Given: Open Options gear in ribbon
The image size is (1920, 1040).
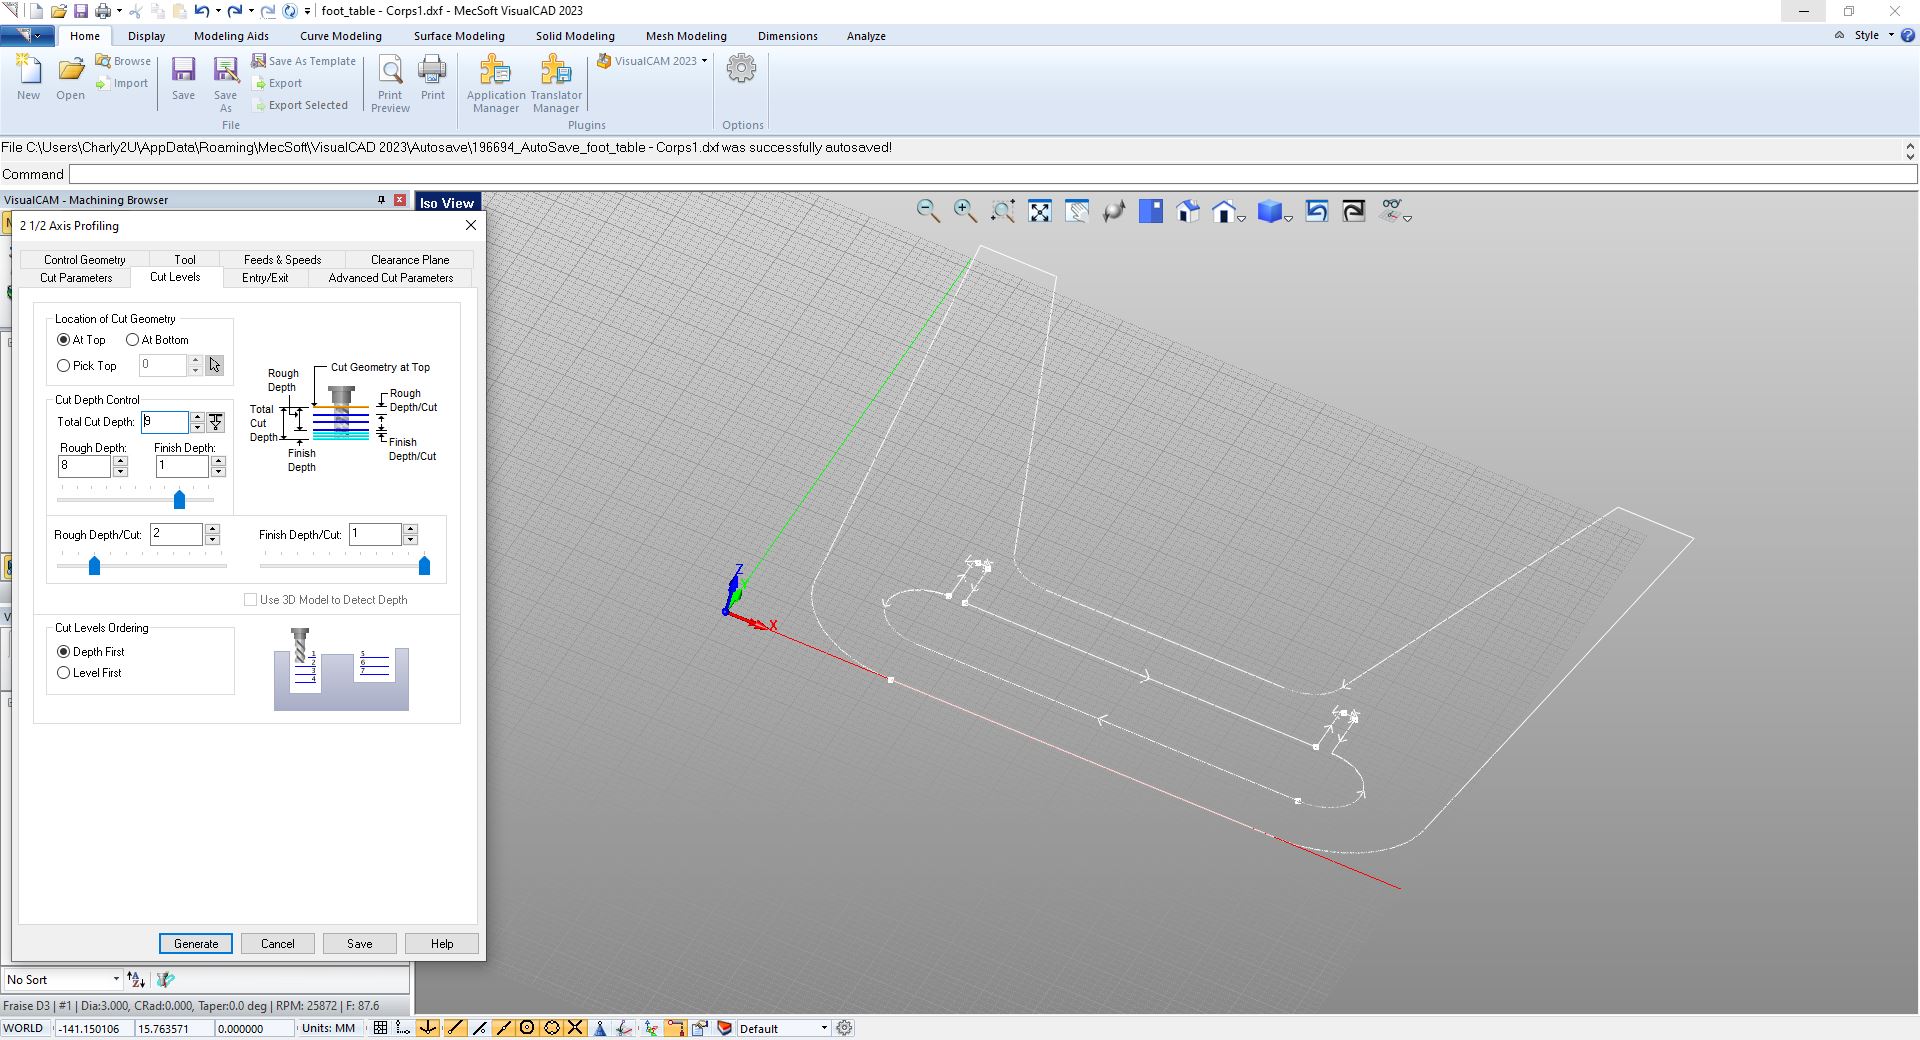Looking at the screenshot, I should [x=742, y=69].
